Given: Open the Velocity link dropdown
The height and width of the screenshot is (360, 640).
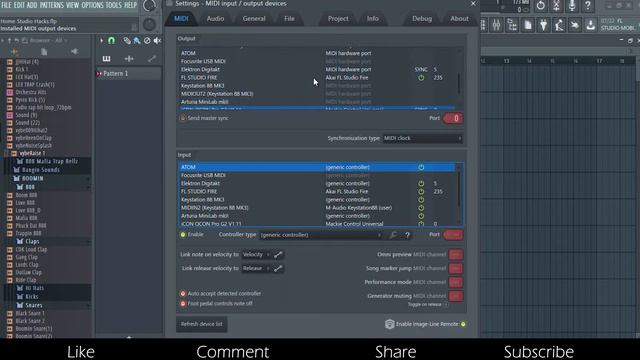Looking at the screenshot, I should click(257, 255).
